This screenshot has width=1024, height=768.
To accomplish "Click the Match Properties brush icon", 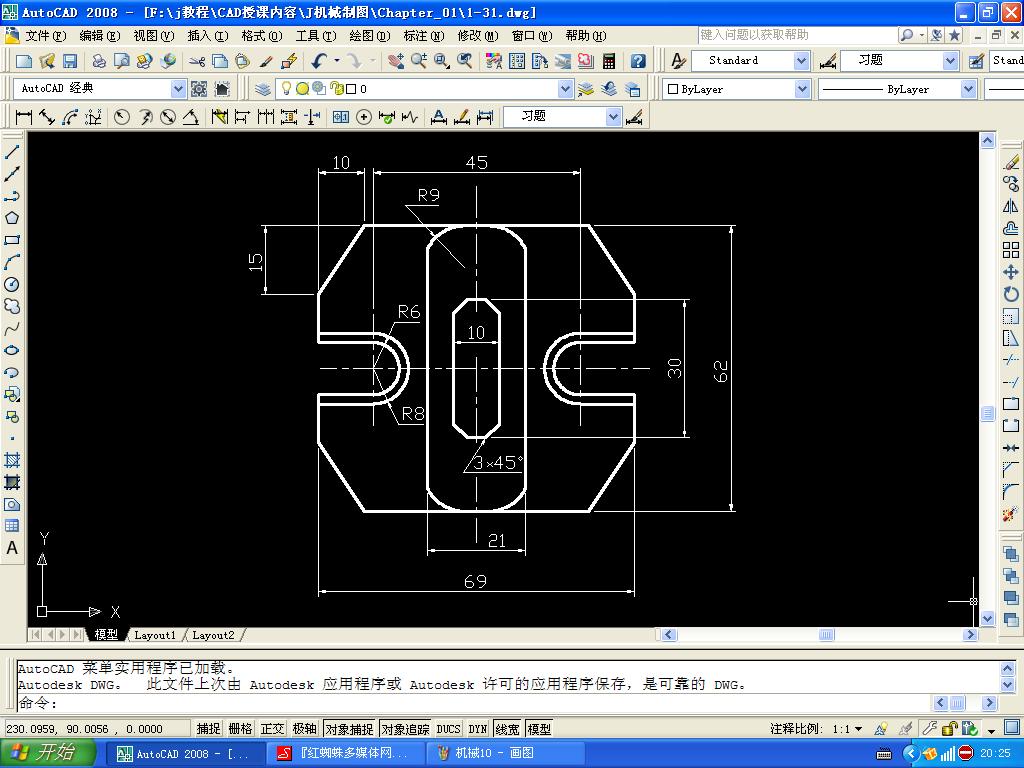I will pos(266,61).
